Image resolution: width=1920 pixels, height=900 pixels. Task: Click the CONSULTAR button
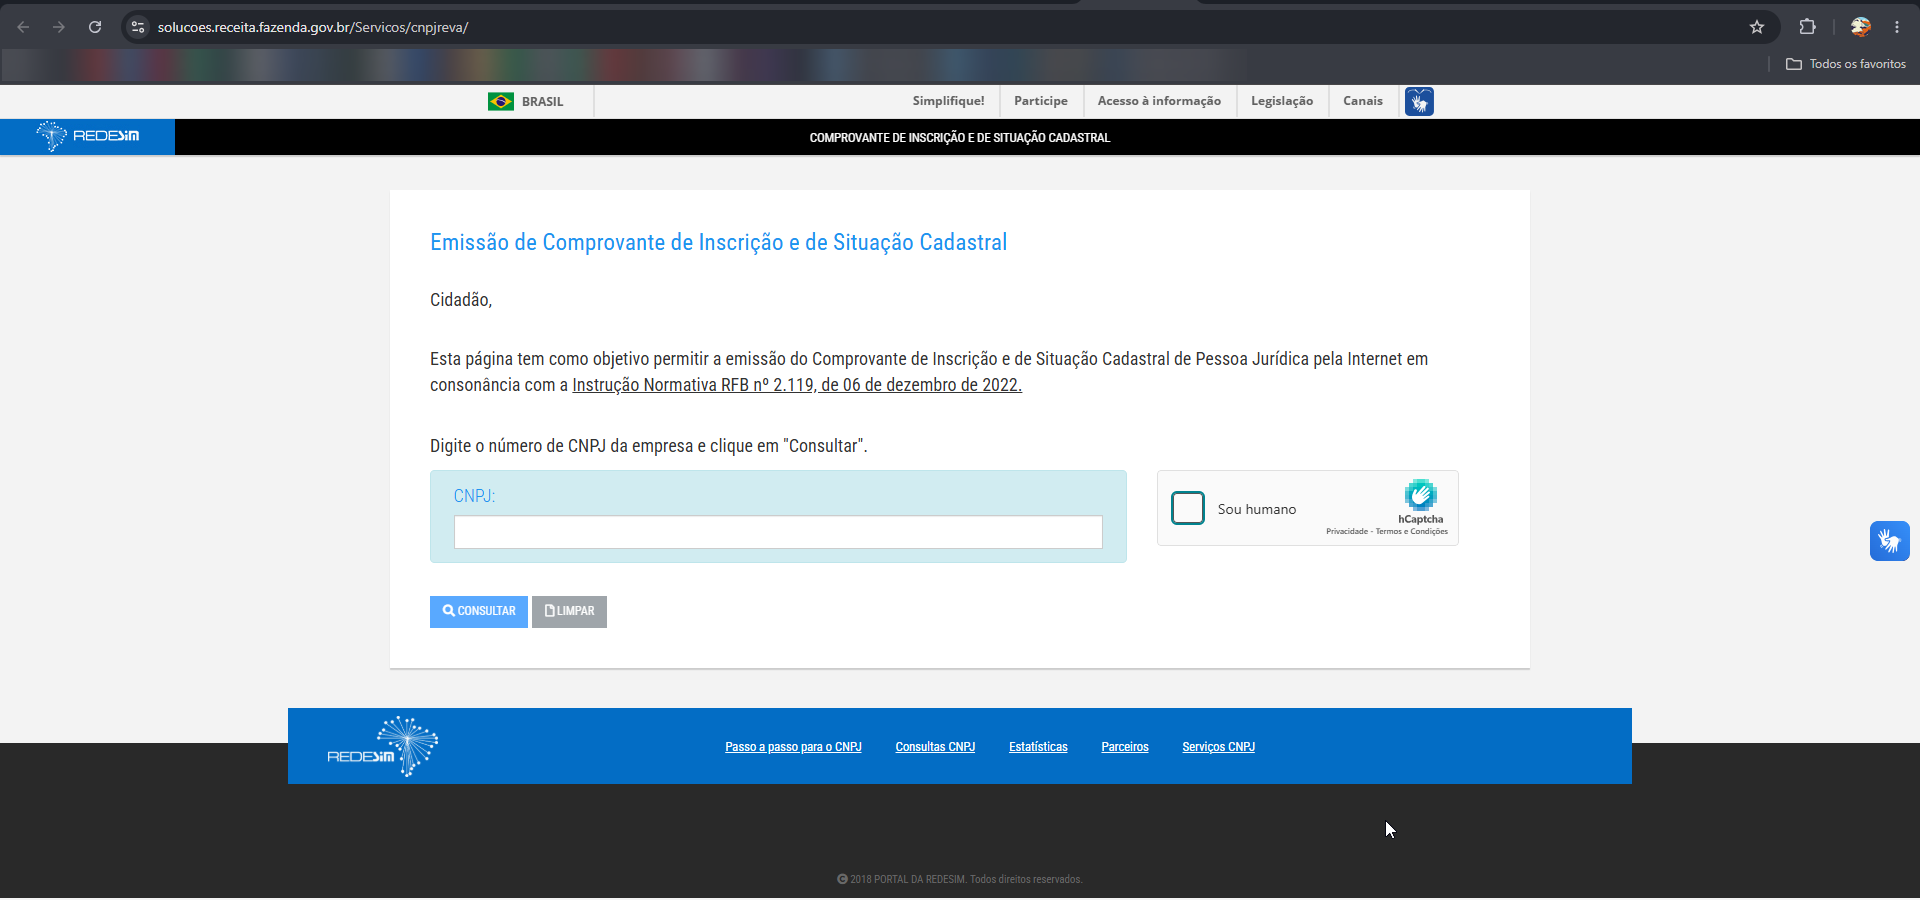(x=479, y=611)
